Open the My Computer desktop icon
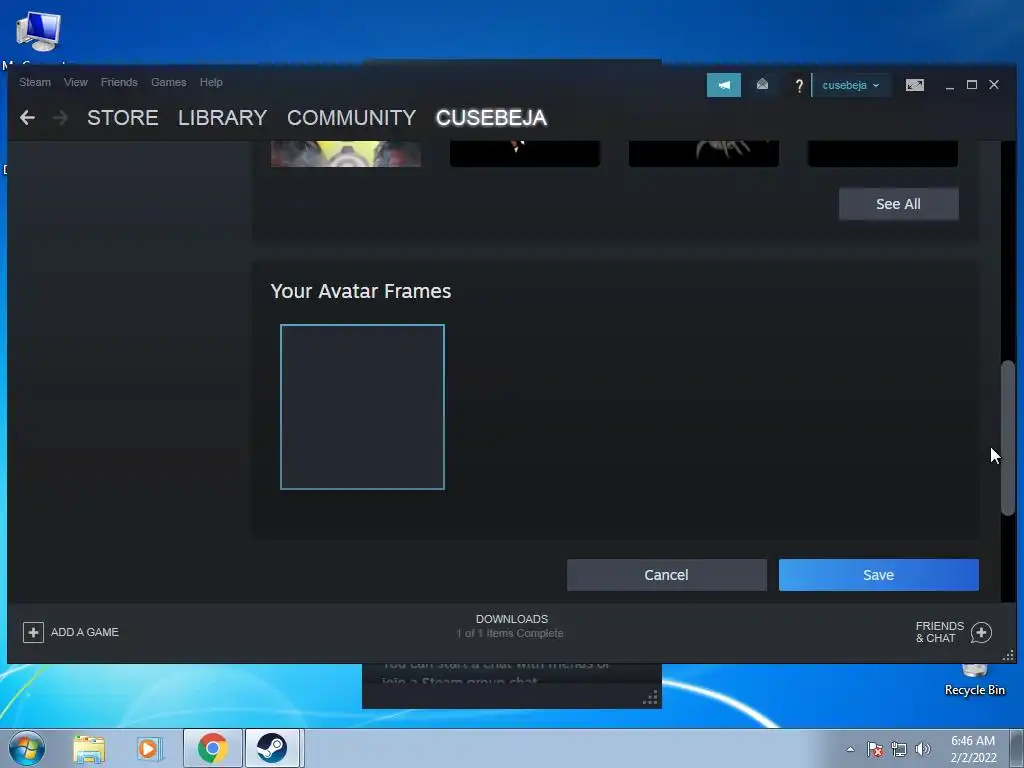Screen dimensions: 1024x768 point(38,31)
